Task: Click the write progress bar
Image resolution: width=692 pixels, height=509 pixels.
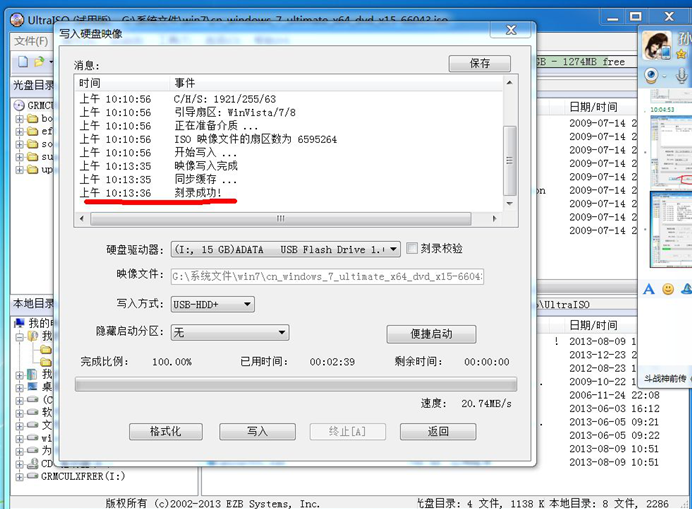Action: (296, 384)
